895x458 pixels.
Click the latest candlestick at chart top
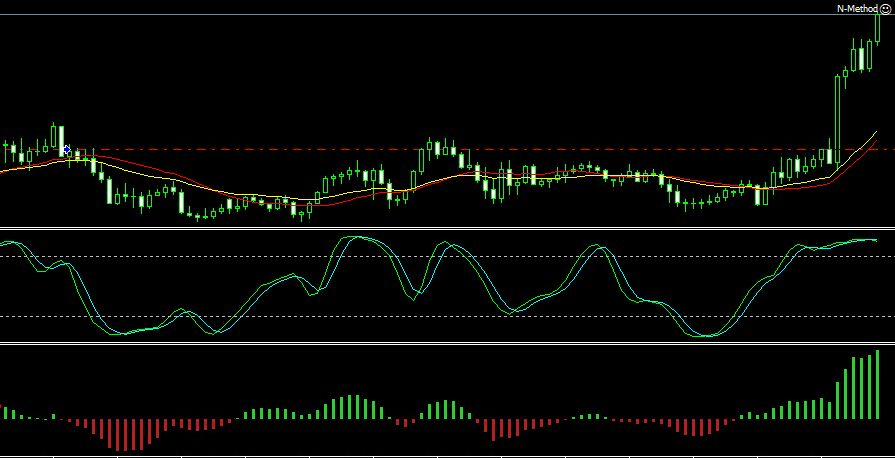click(877, 27)
